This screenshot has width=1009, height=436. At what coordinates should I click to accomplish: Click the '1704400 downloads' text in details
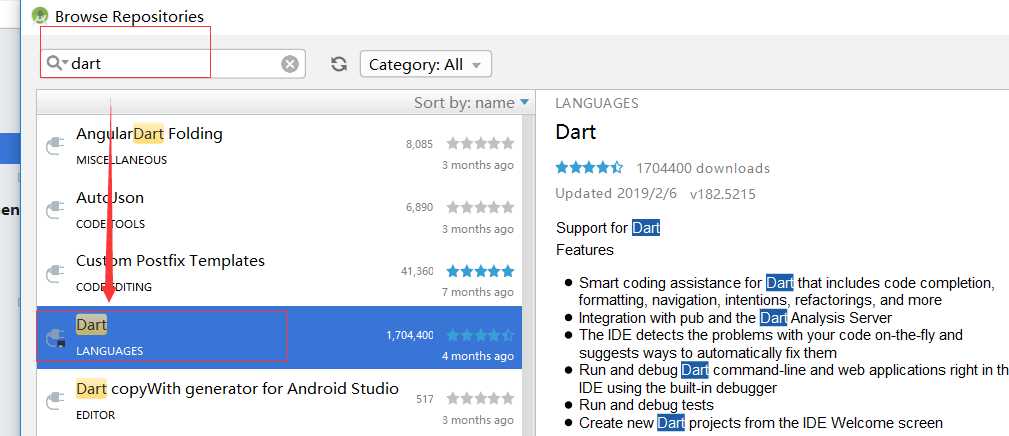tap(703, 168)
